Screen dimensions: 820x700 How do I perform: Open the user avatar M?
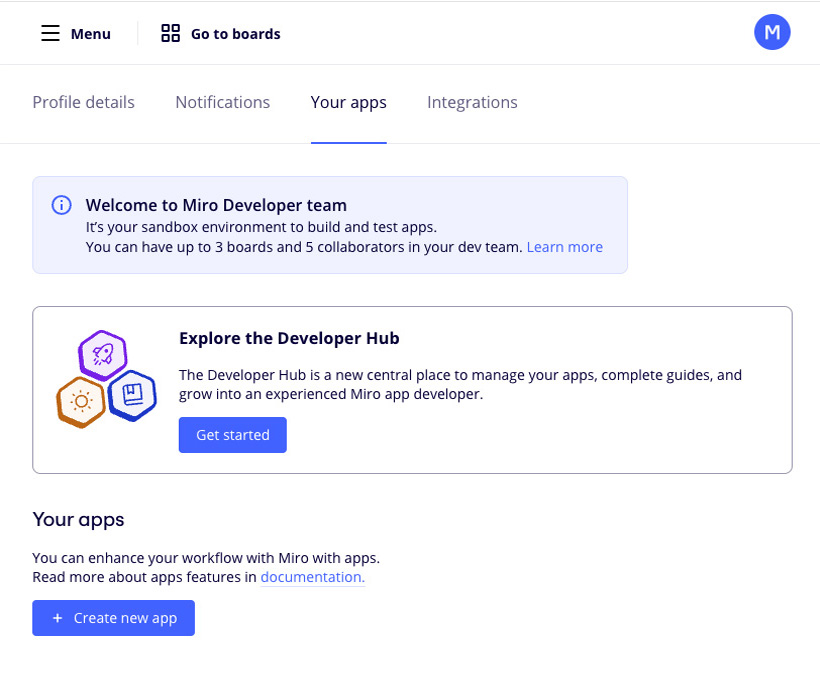(772, 32)
